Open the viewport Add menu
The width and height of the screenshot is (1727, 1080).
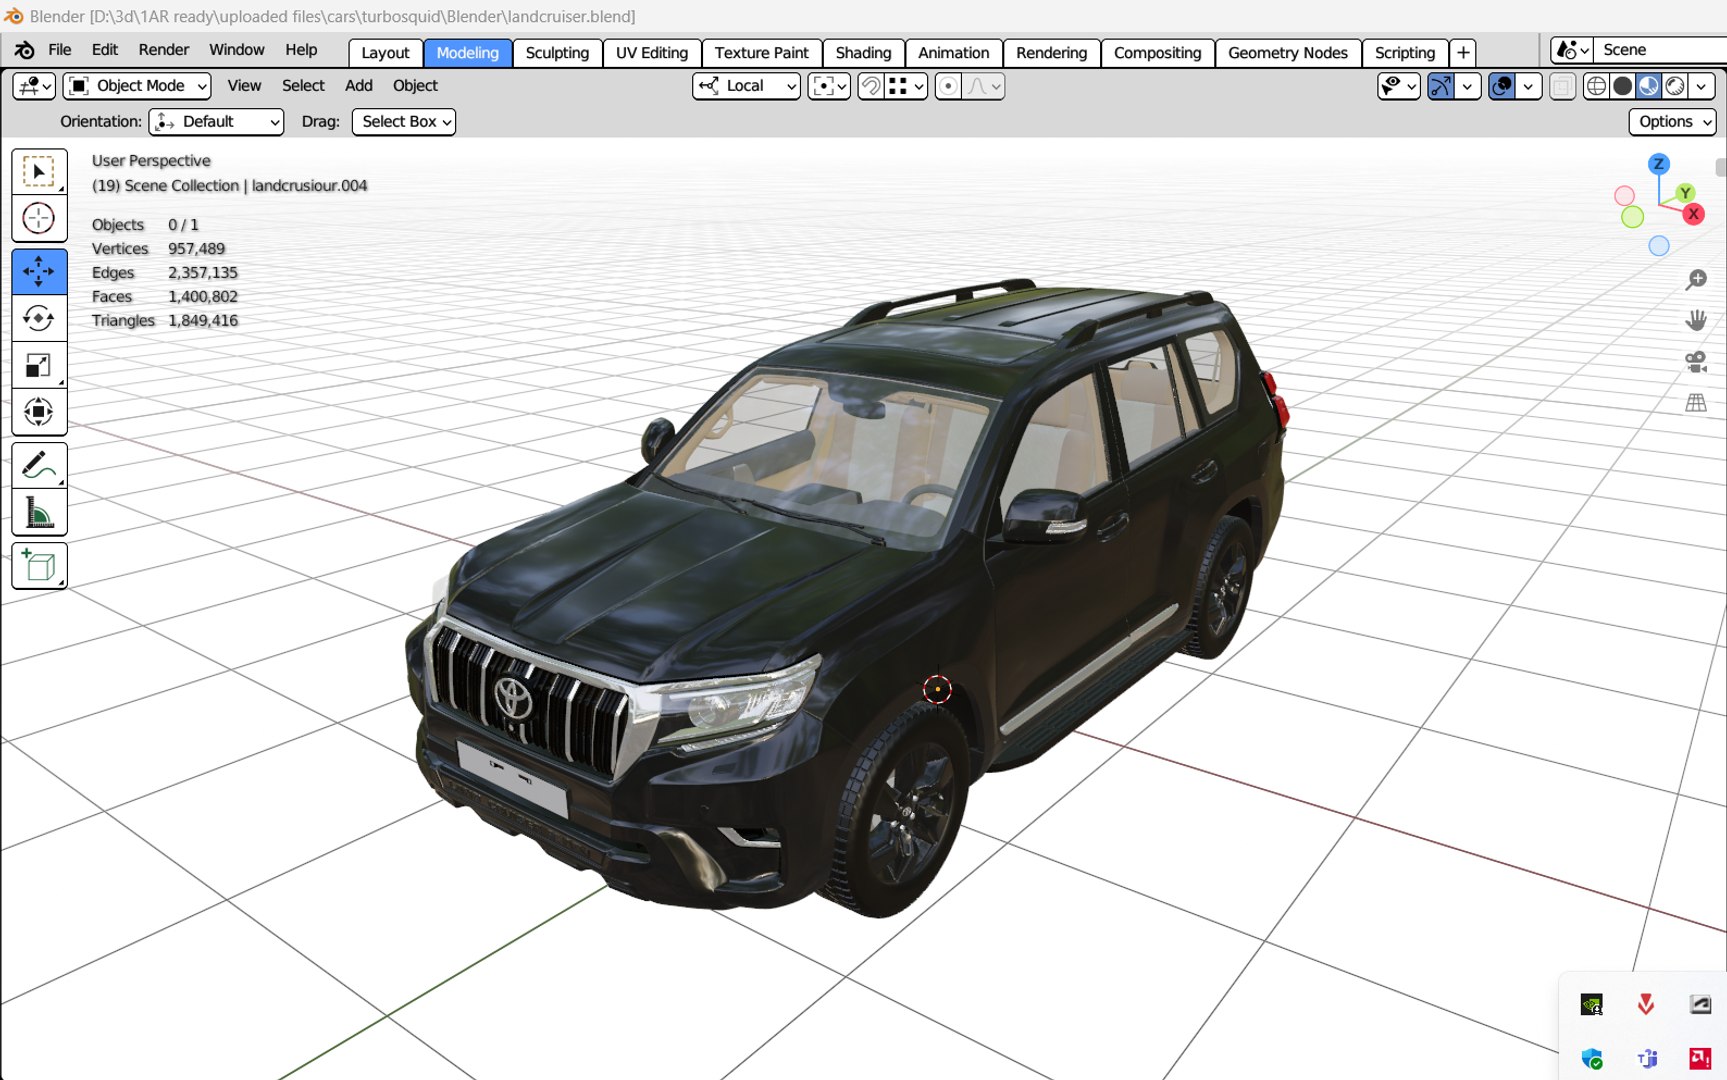pos(359,86)
